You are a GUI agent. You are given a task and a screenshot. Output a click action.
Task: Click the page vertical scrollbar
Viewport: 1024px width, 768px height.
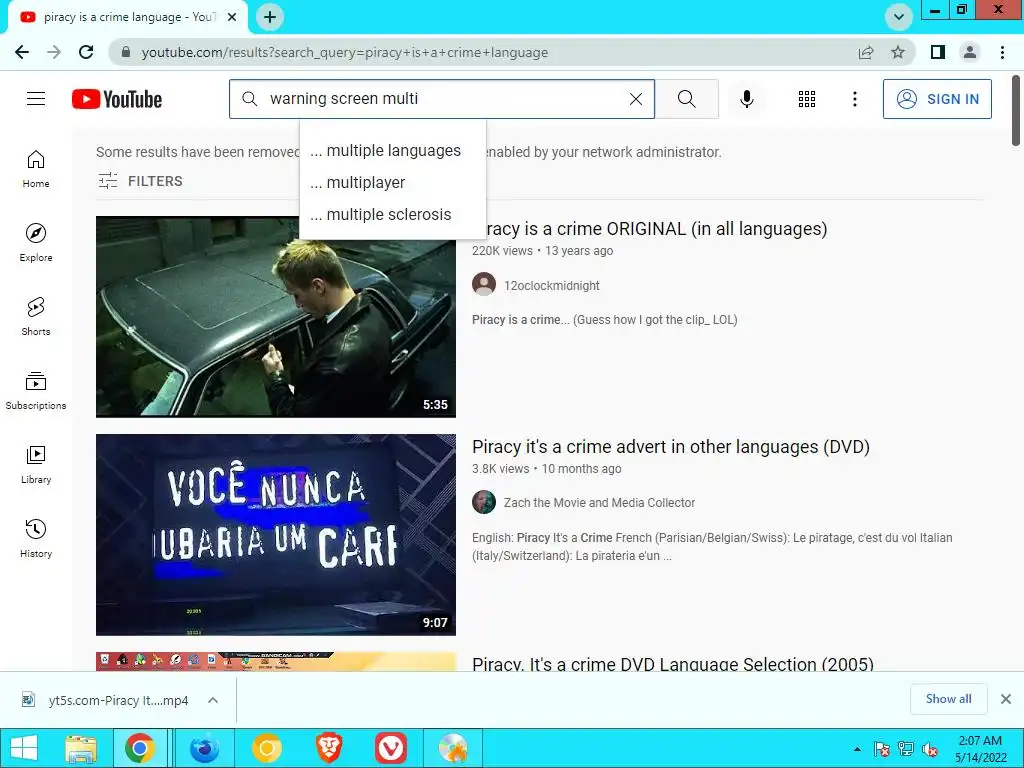click(1016, 111)
